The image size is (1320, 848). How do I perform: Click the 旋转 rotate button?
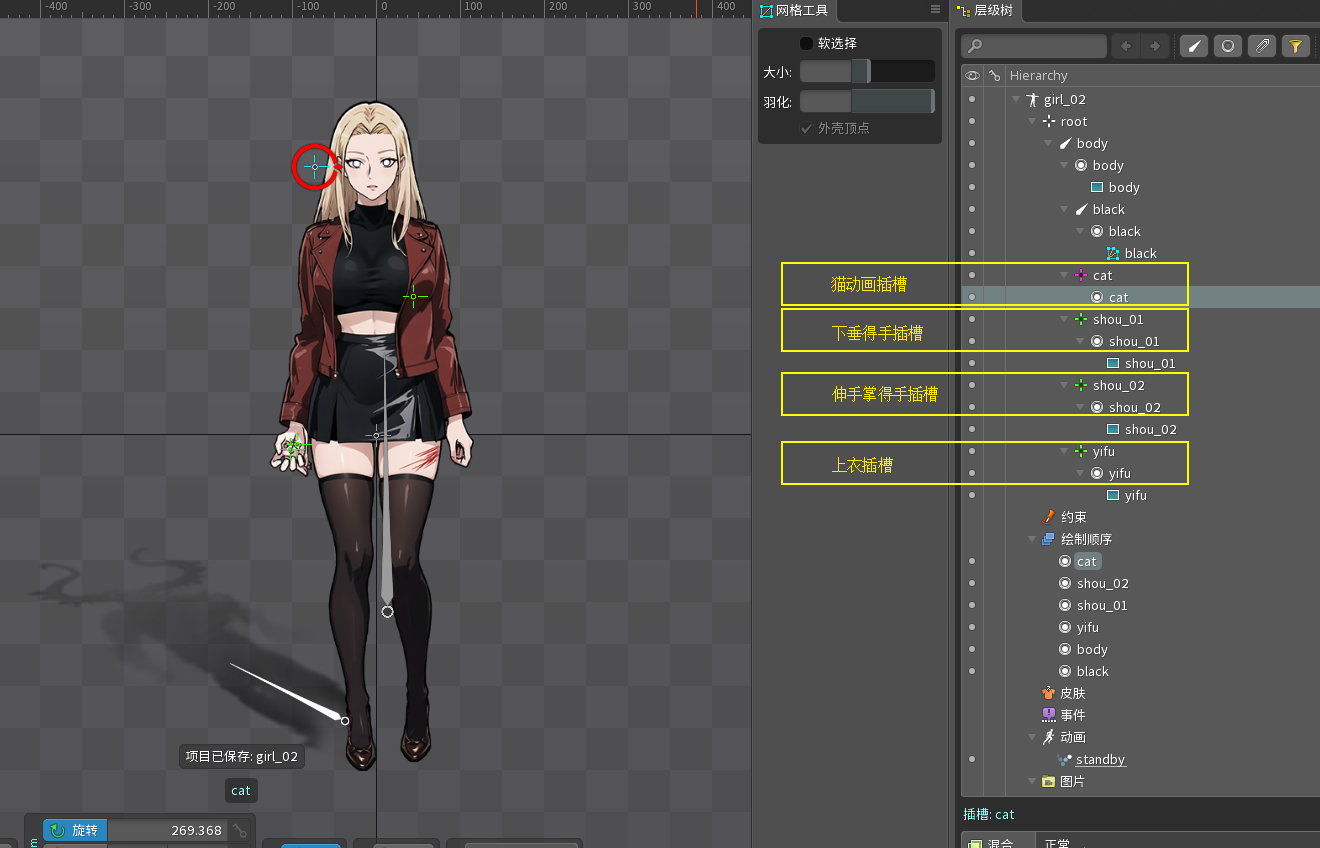(x=75, y=830)
